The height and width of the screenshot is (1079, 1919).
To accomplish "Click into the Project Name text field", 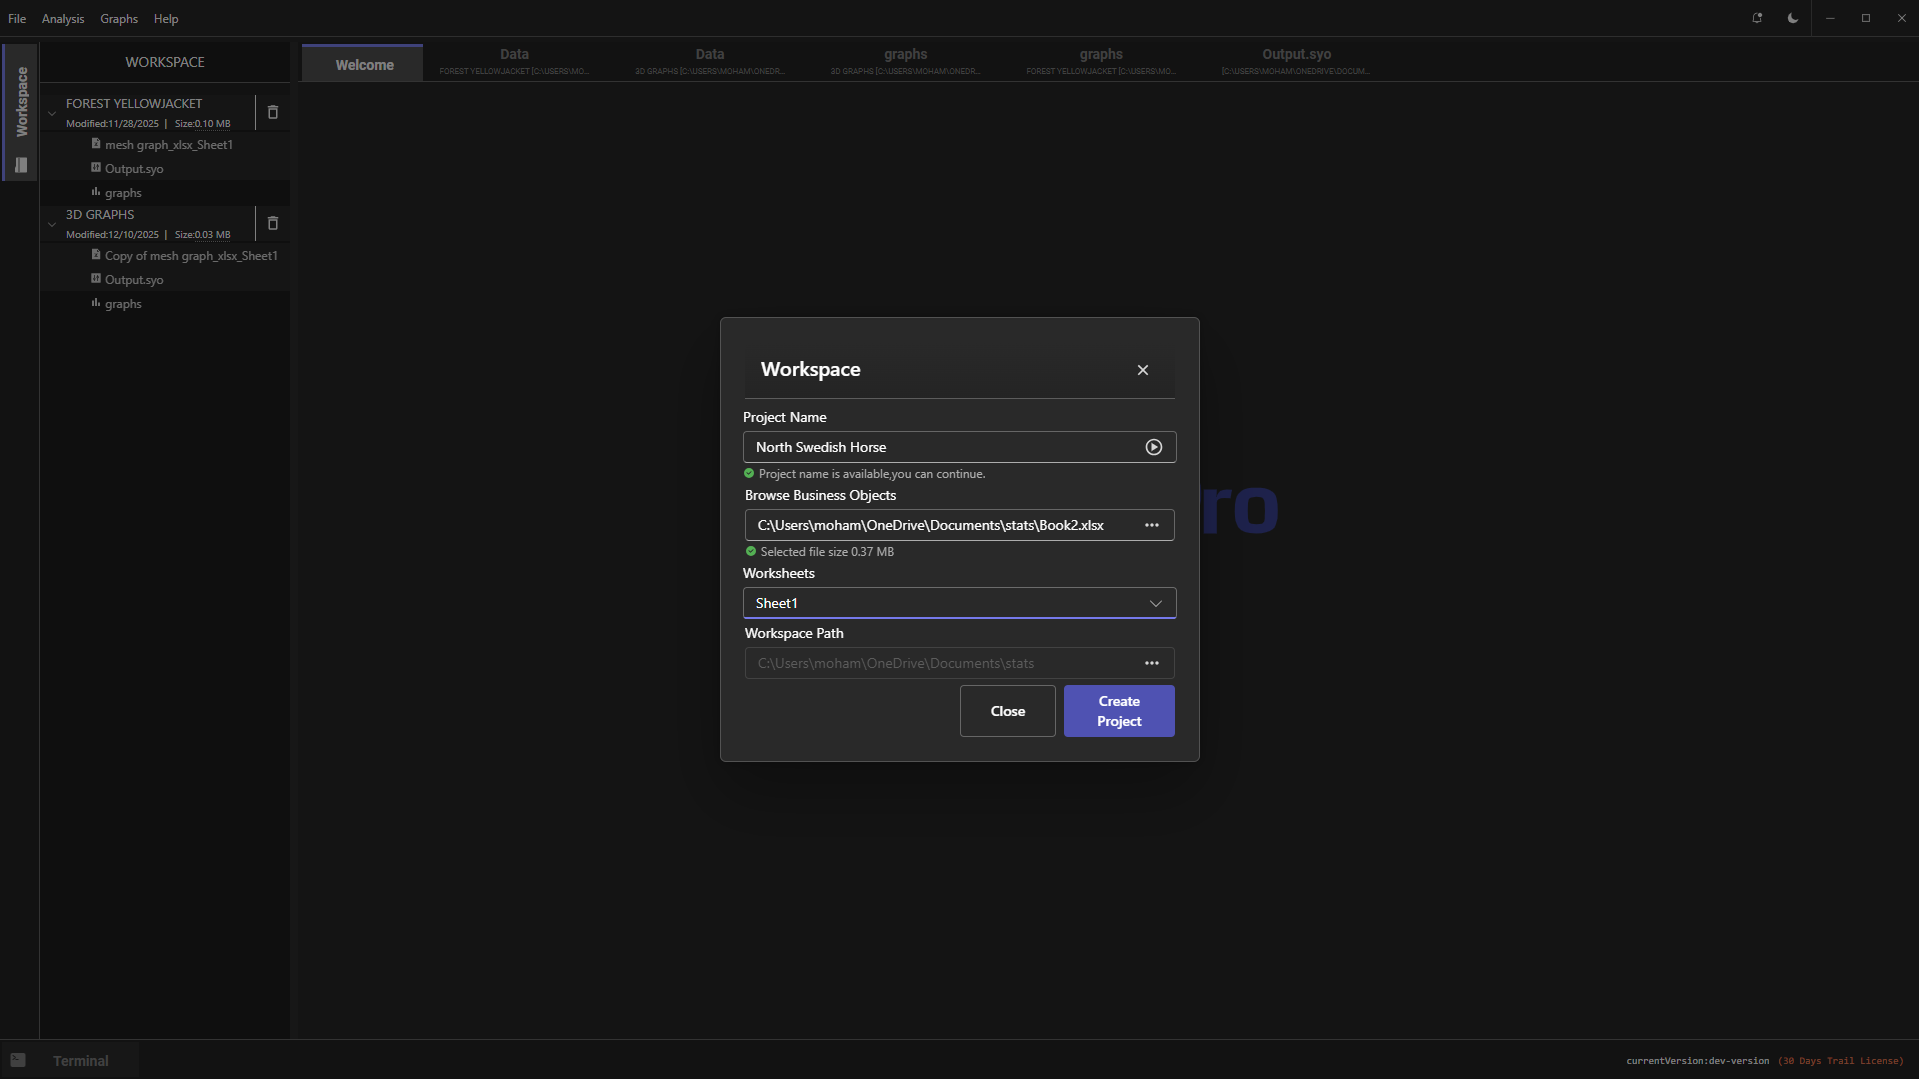I will (940, 447).
